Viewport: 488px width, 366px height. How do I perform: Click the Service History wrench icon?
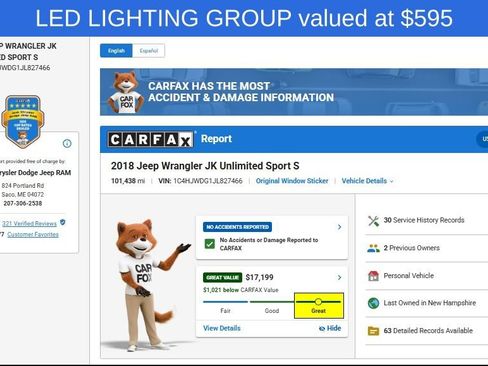pyautogui.click(x=373, y=220)
